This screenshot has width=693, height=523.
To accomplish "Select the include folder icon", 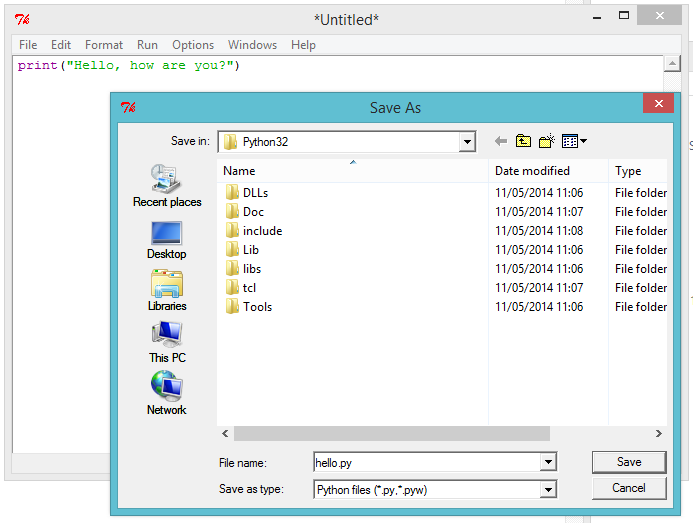I will tap(232, 231).
